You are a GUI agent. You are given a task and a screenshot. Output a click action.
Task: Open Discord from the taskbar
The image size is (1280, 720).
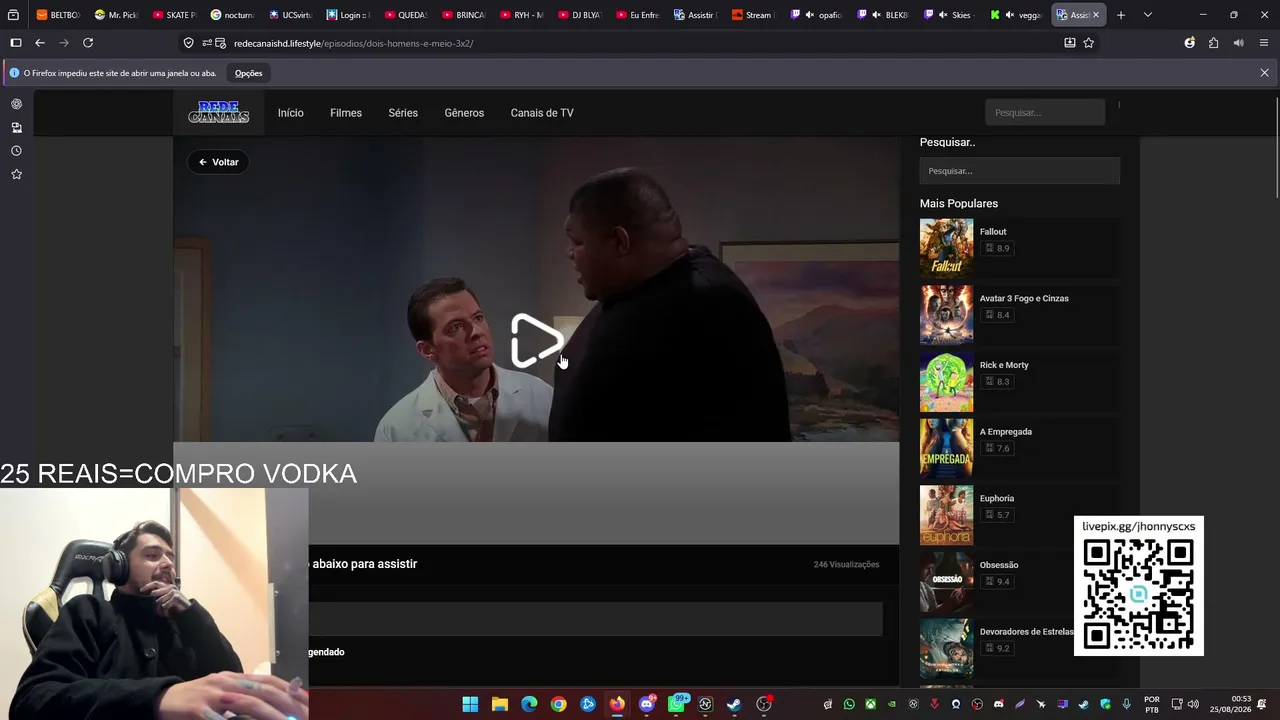pyautogui.click(x=646, y=704)
